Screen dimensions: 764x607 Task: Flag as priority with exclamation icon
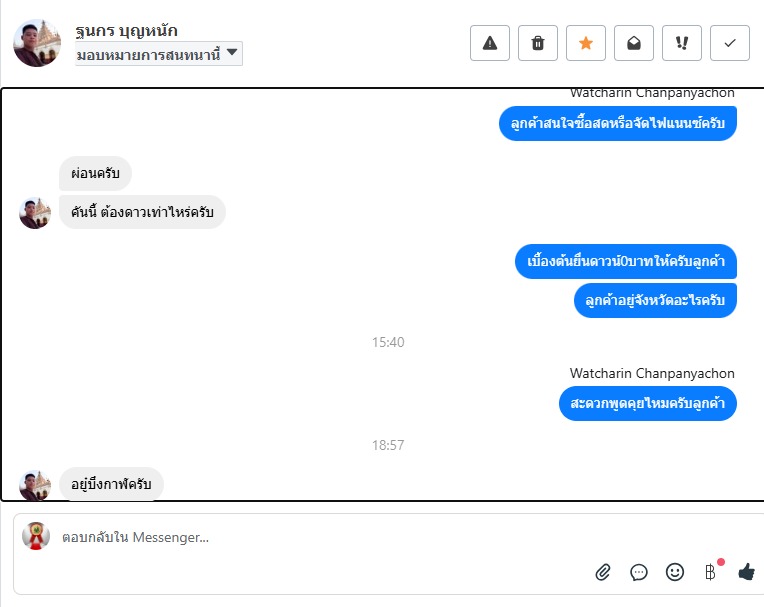pos(682,43)
